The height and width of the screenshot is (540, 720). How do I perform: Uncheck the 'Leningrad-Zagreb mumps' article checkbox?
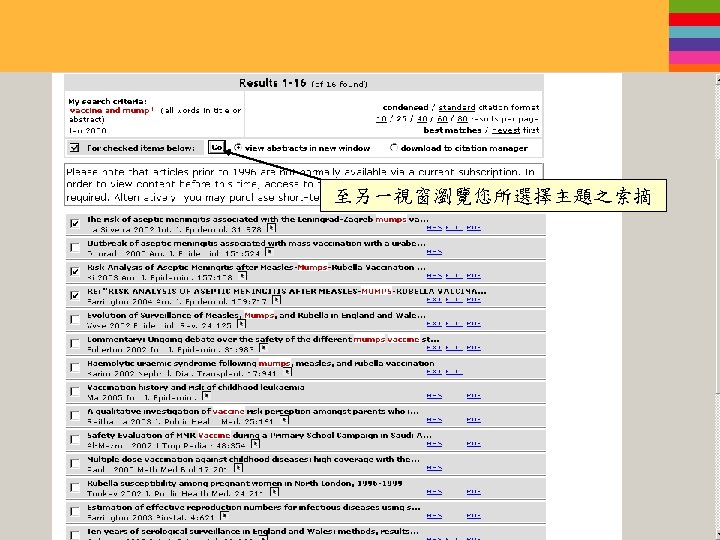[75, 224]
